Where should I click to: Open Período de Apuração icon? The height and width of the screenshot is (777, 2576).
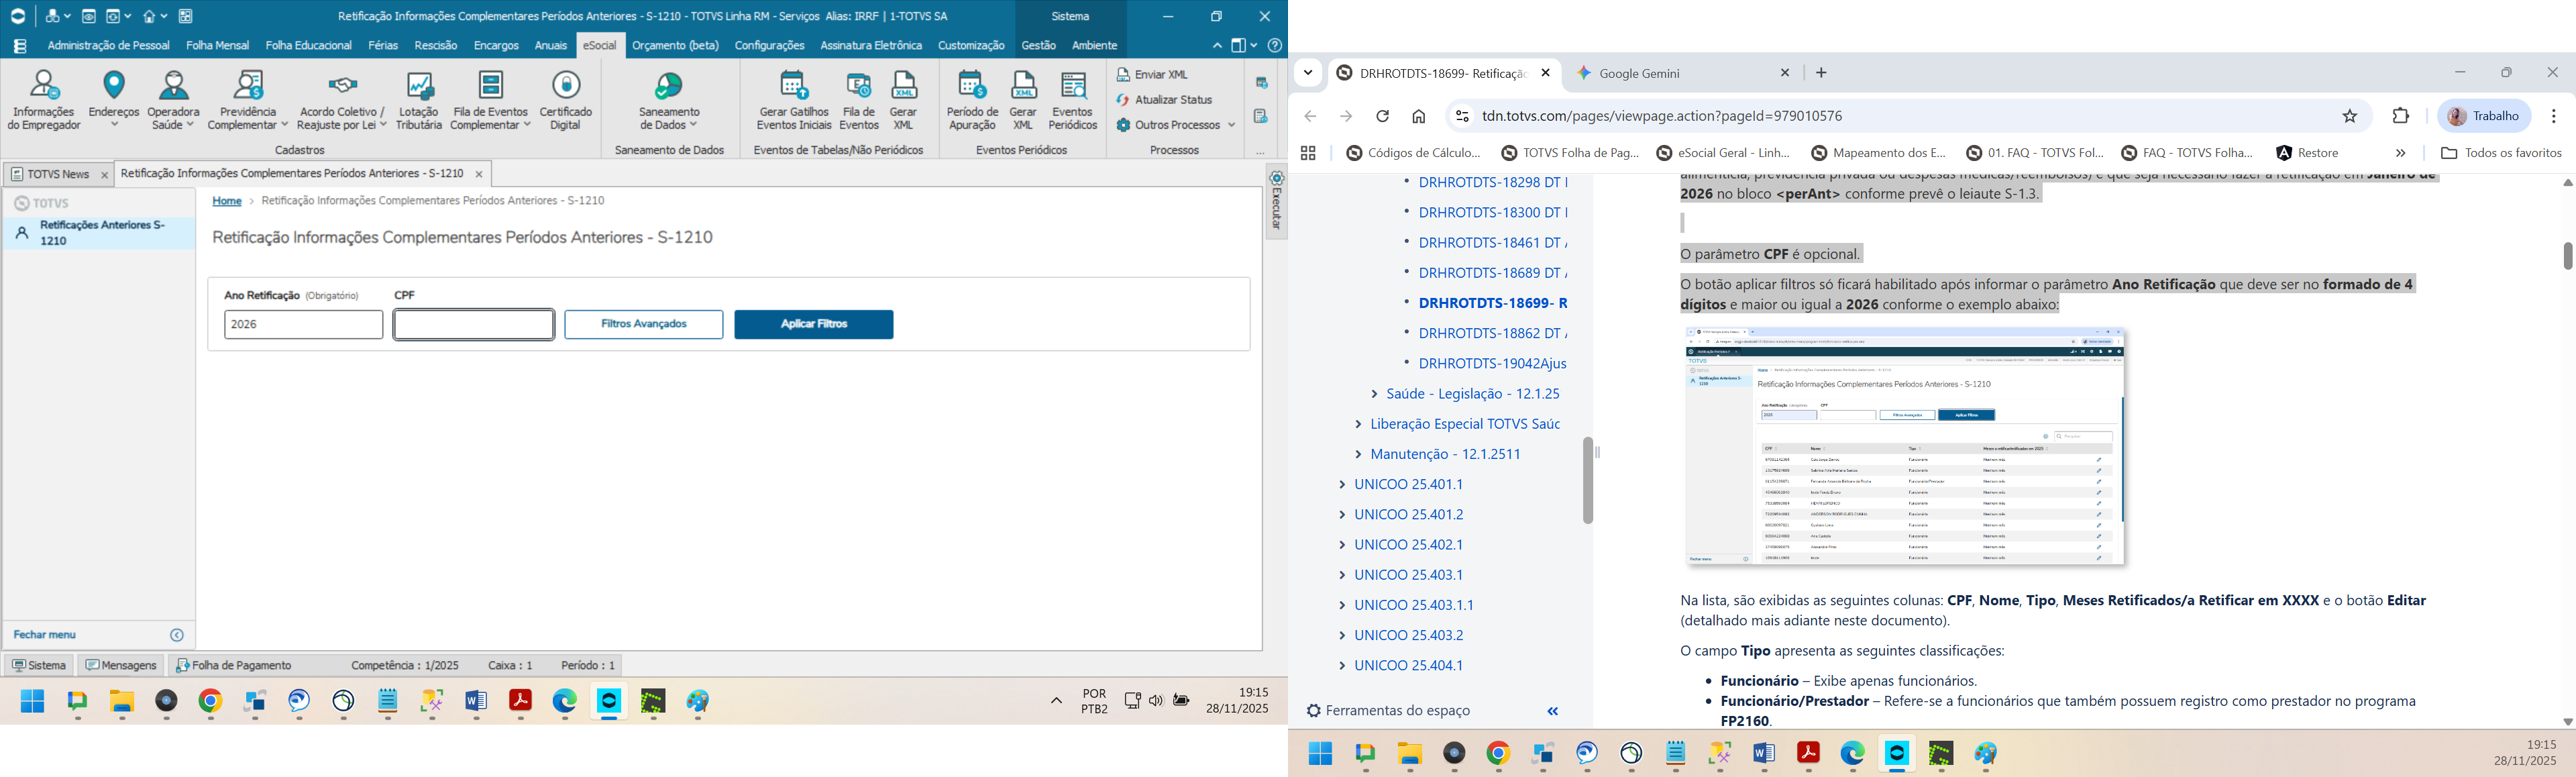pyautogui.click(x=972, y=100)
